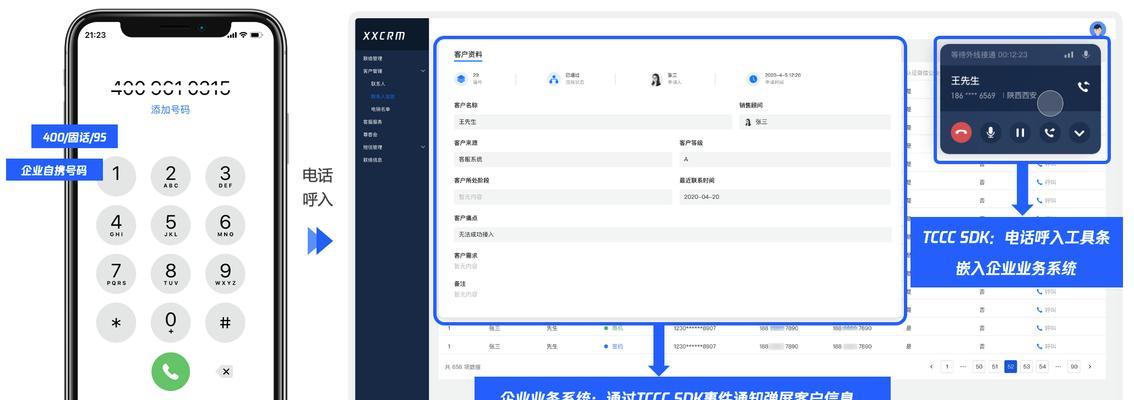1134x400 pixels.
Task: Open the user avatar in CRM header
Action: [1098, 30]
